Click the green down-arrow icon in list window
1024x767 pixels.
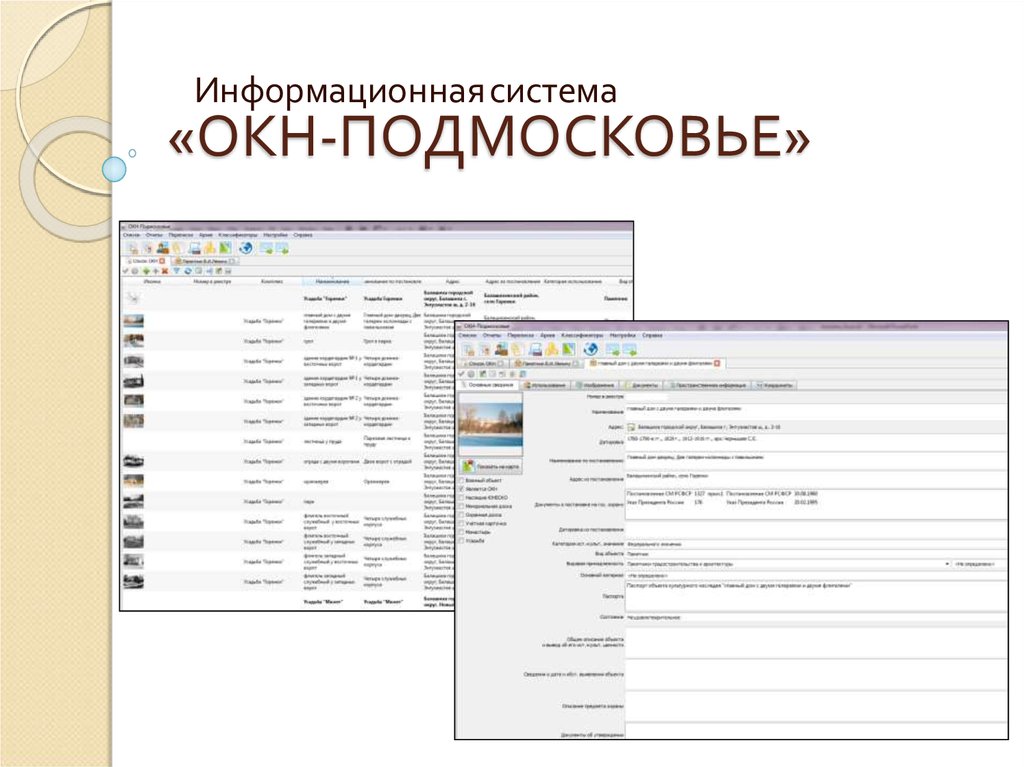146,270
